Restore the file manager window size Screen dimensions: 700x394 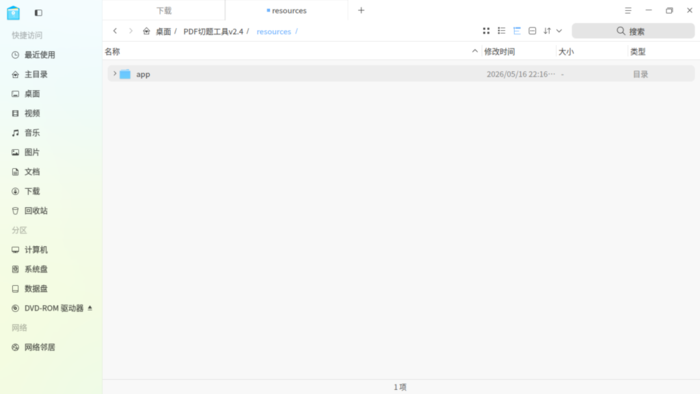[x=669, y=10]
